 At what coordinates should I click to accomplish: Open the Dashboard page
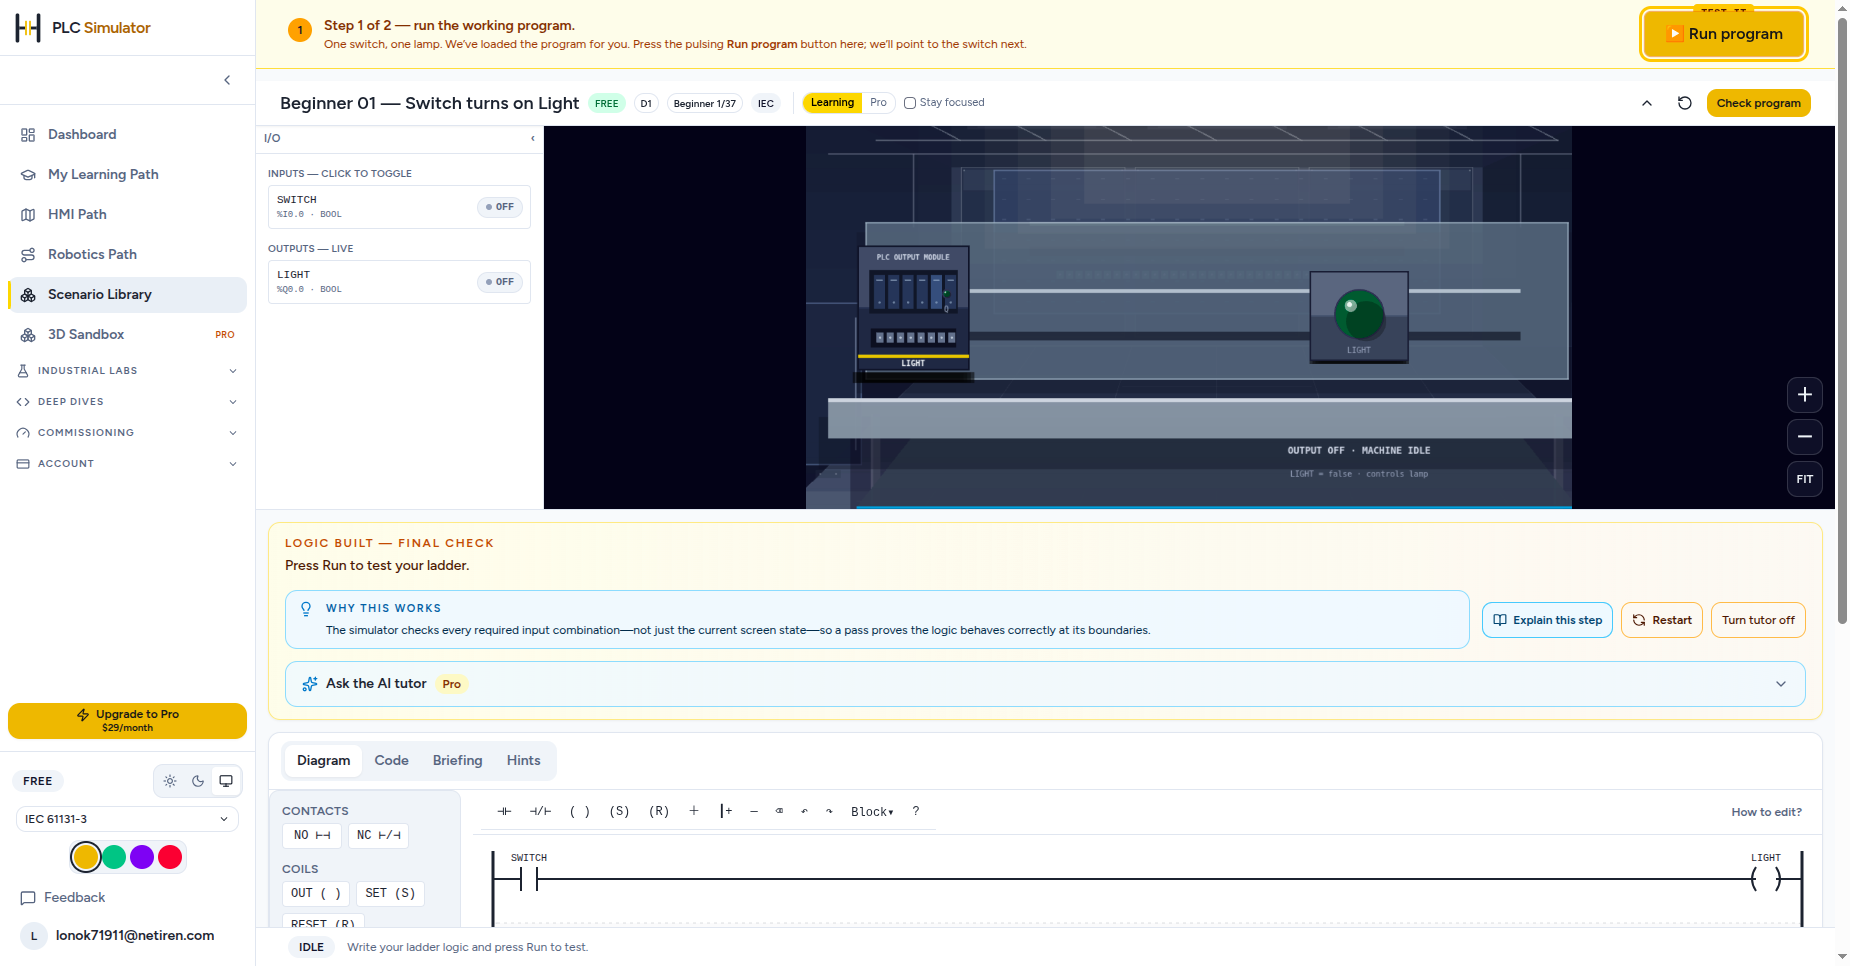tap(127, 135)
